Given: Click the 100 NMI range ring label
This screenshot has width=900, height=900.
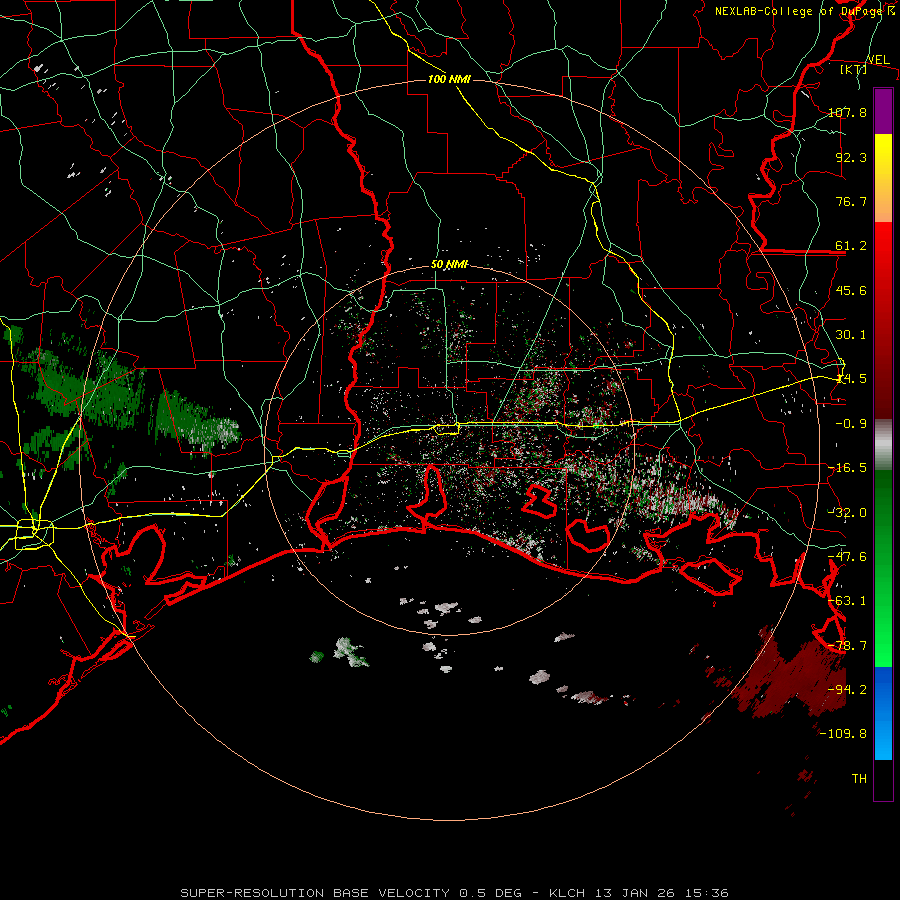Looking at the screenshot, I should [x=449, y=79].
